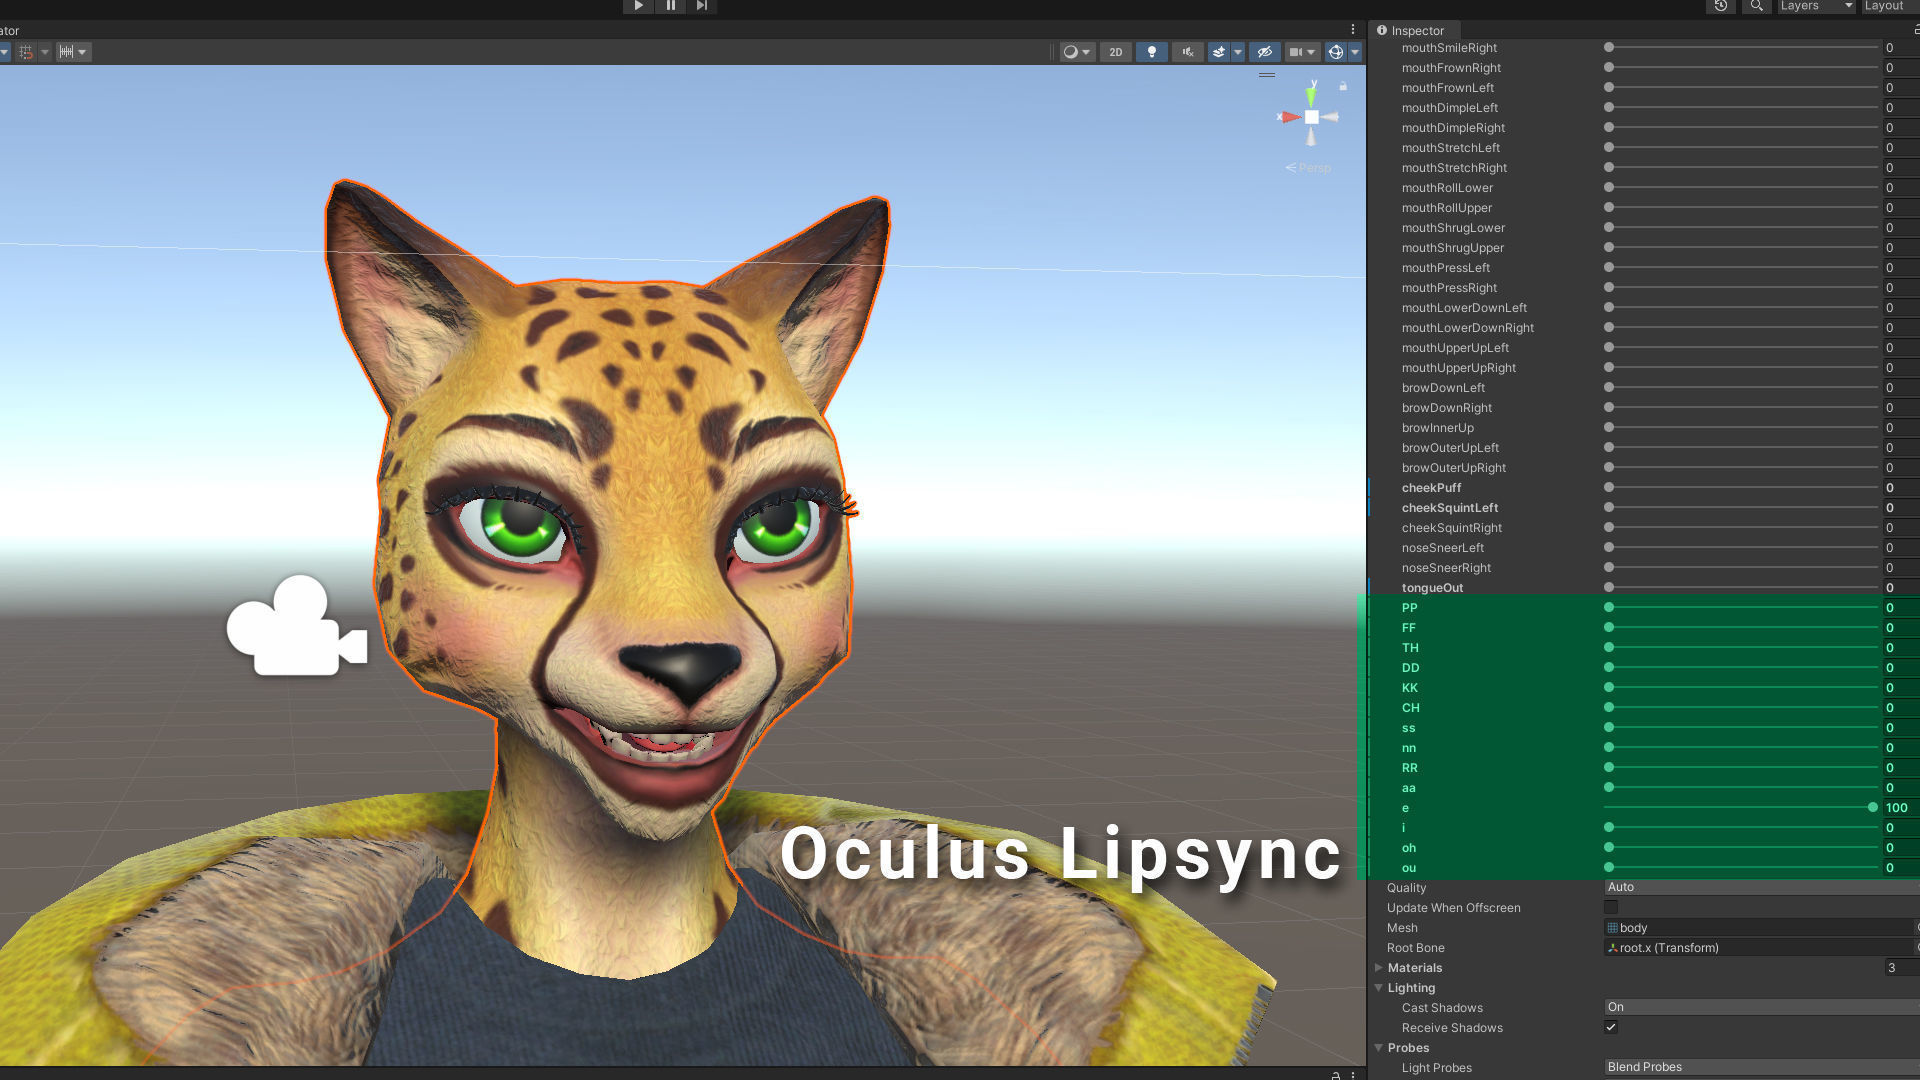Expand the Materials section

[x=1378, y=968]
